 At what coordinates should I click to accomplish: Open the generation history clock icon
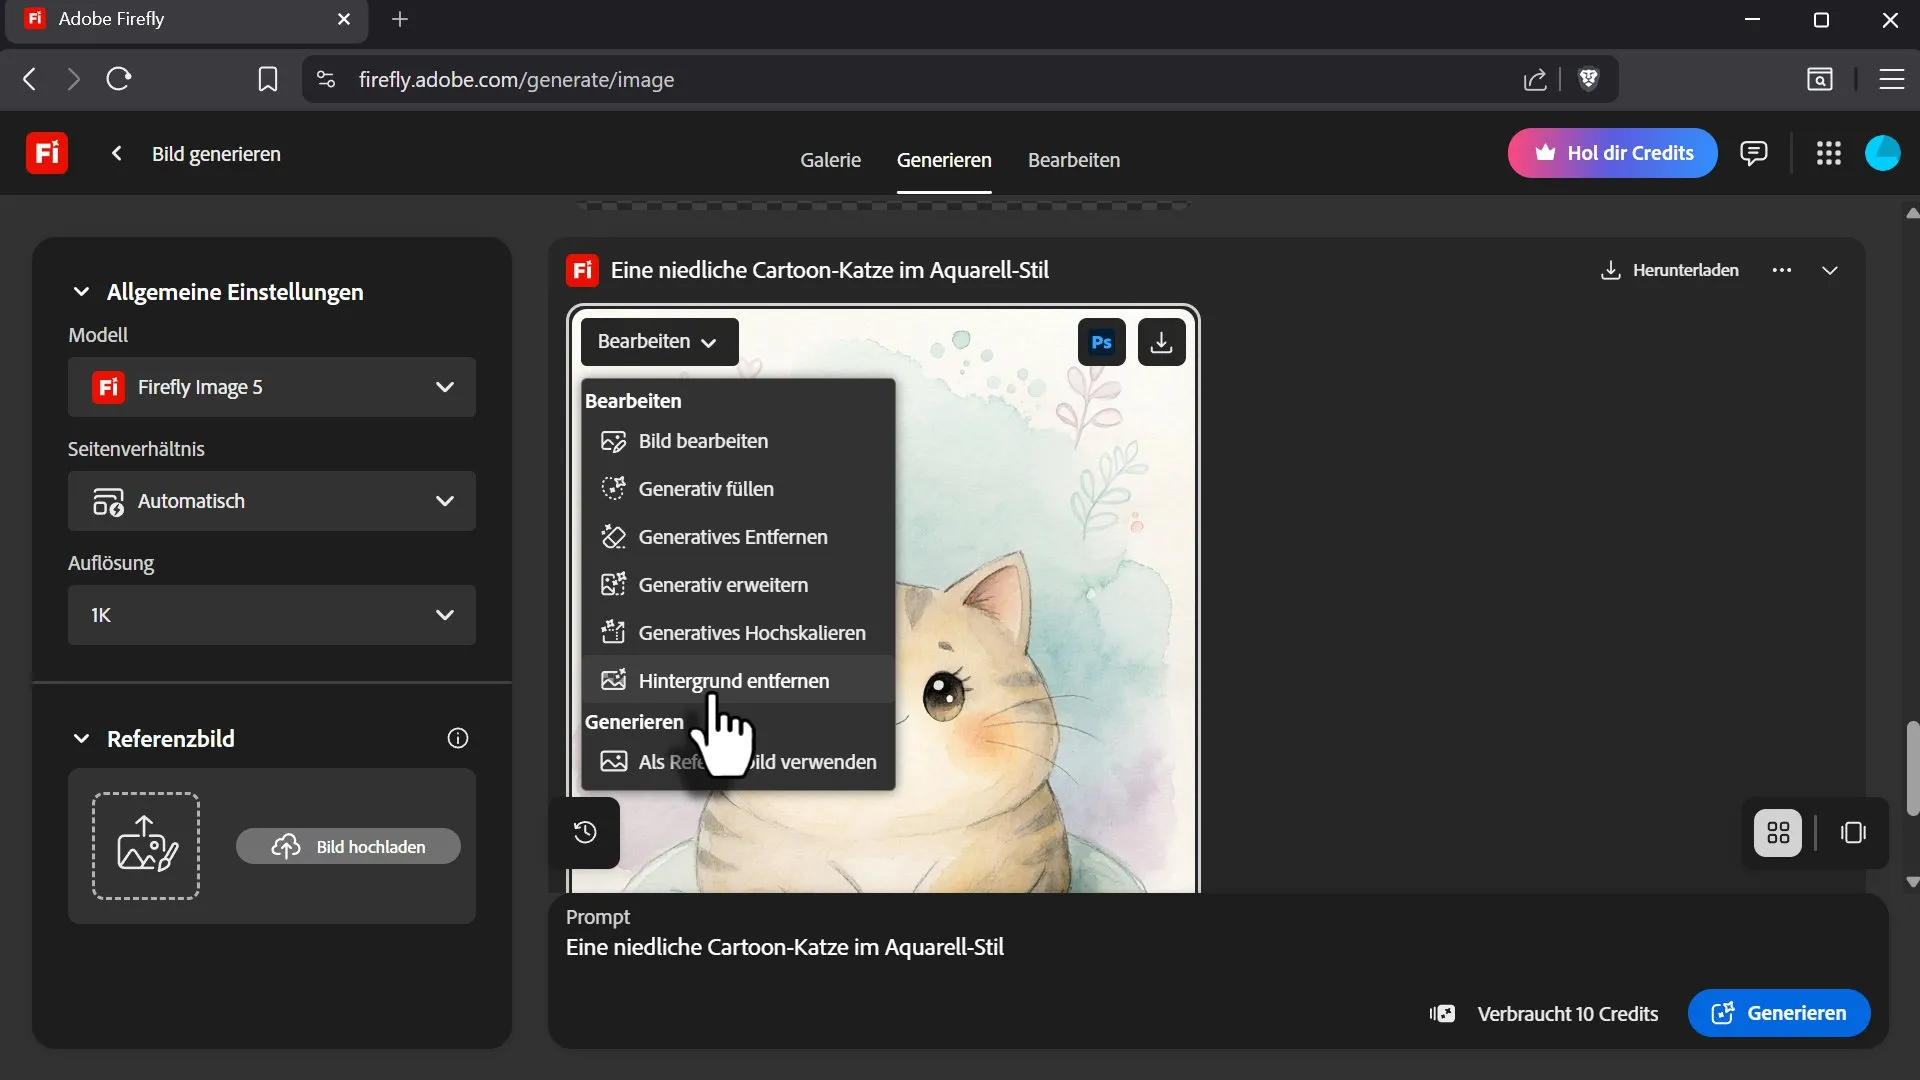585,832
